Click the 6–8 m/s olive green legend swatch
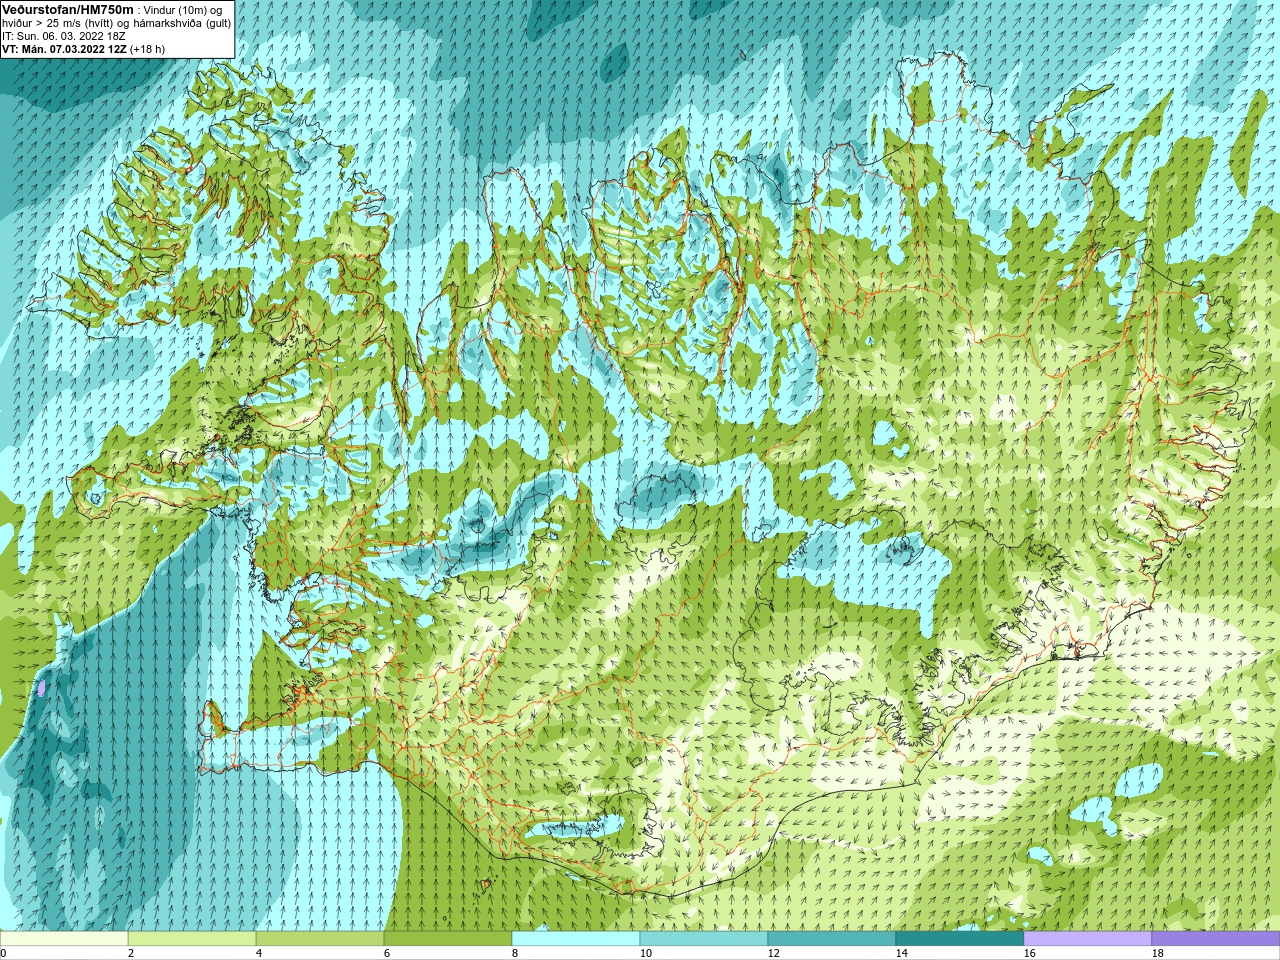Image resolution: width=1280 pixels, height=960 pixels. pos(448,939)
